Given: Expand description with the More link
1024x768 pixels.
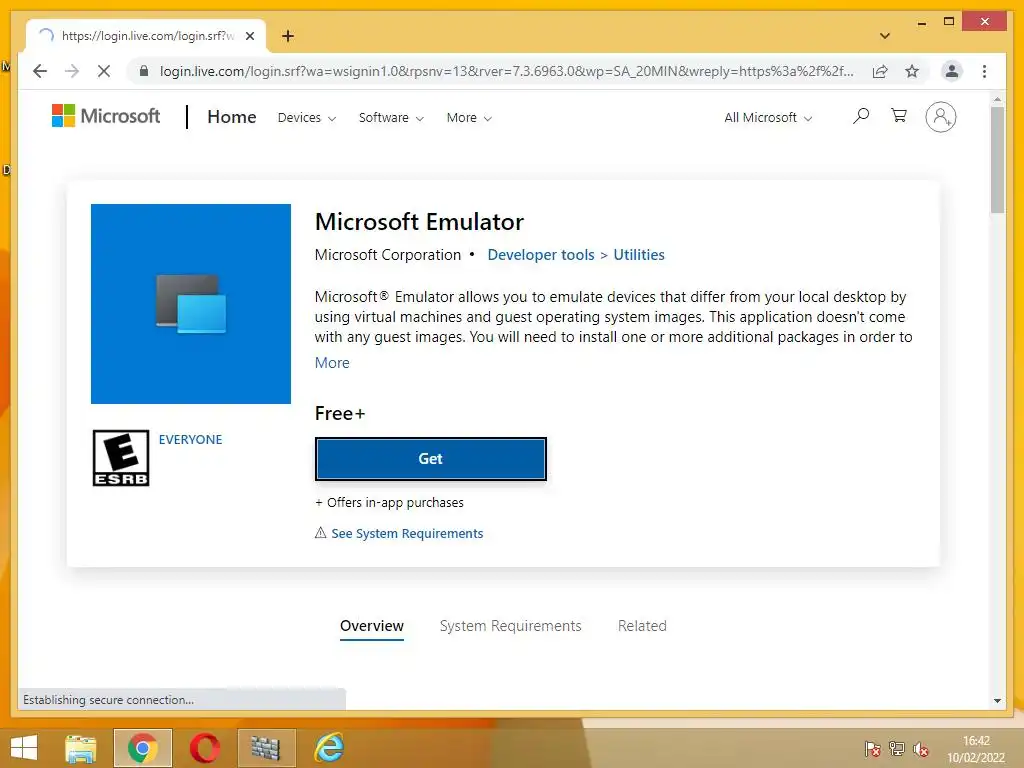Looking at the screenshot, I should point(332,362).
